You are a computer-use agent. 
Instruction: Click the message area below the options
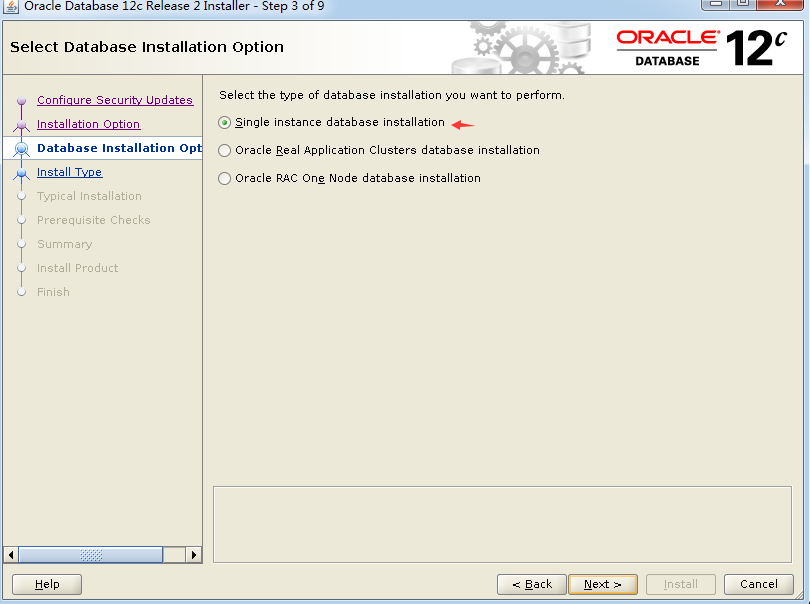(502, 524)
